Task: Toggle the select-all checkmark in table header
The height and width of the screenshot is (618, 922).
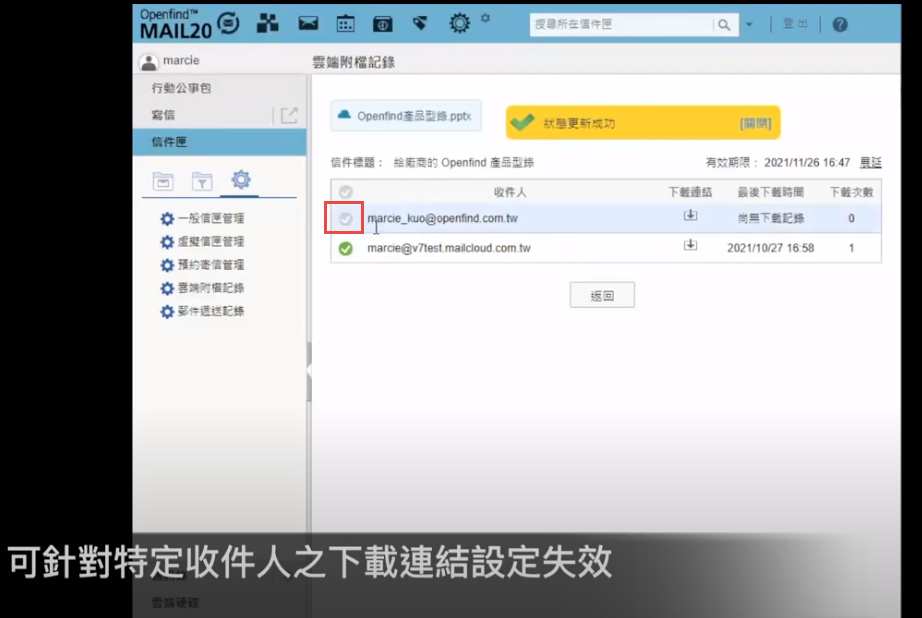Action: 346,192
